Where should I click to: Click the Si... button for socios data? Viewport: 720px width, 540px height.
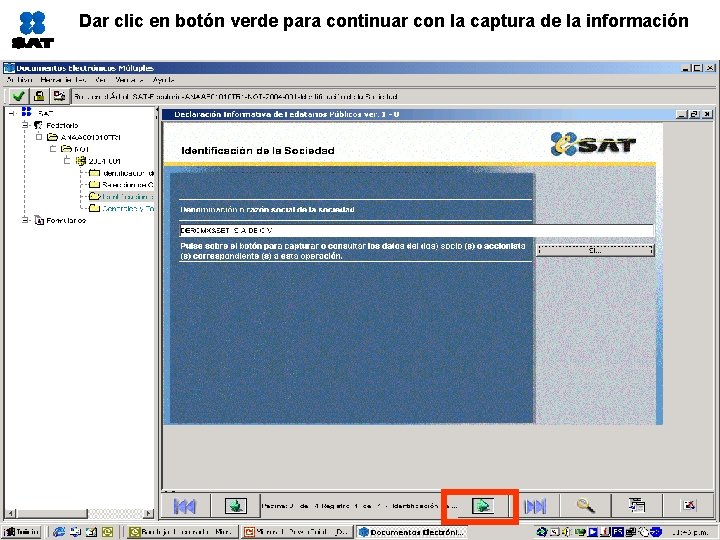[x=595, y=250]
